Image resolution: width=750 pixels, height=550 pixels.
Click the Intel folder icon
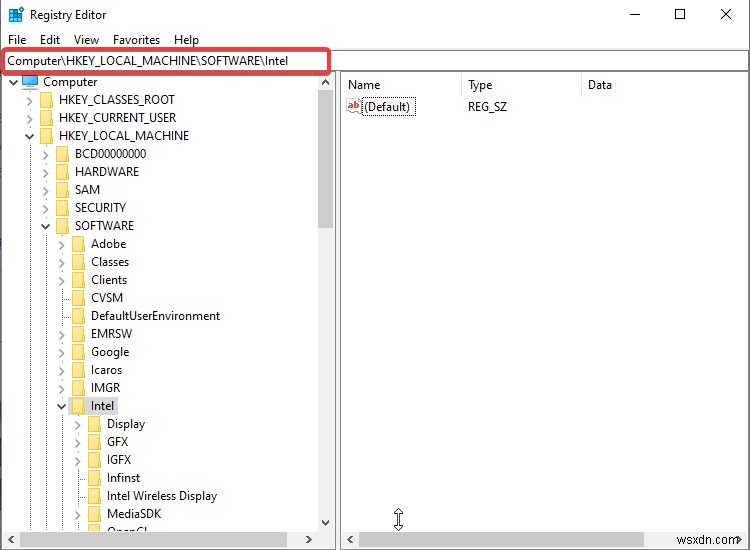78,406
